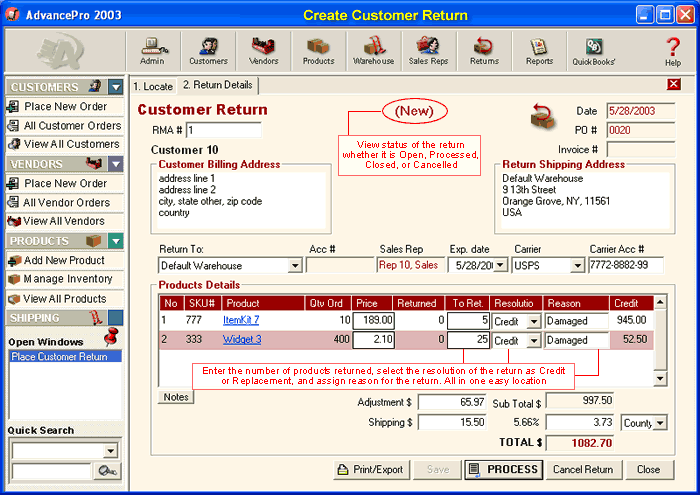The width and height of the screenshot is (700, 495).
Task: Click the Date field
Action: coord(641,111)
